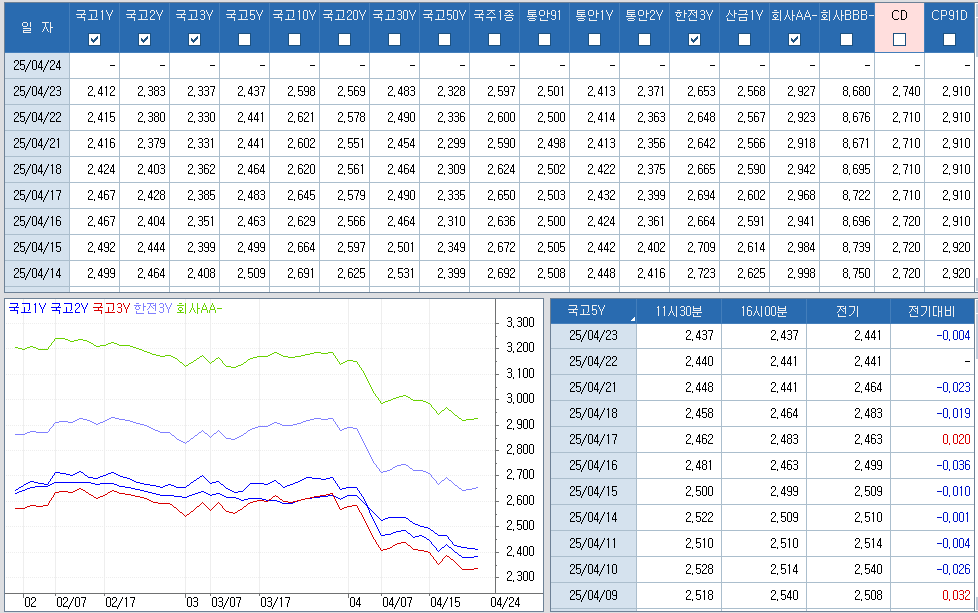The width and height of the screenshot is (978, 613).
Task: Enable the highlighted CD column checkbox
Action: [x=899, y=39]
